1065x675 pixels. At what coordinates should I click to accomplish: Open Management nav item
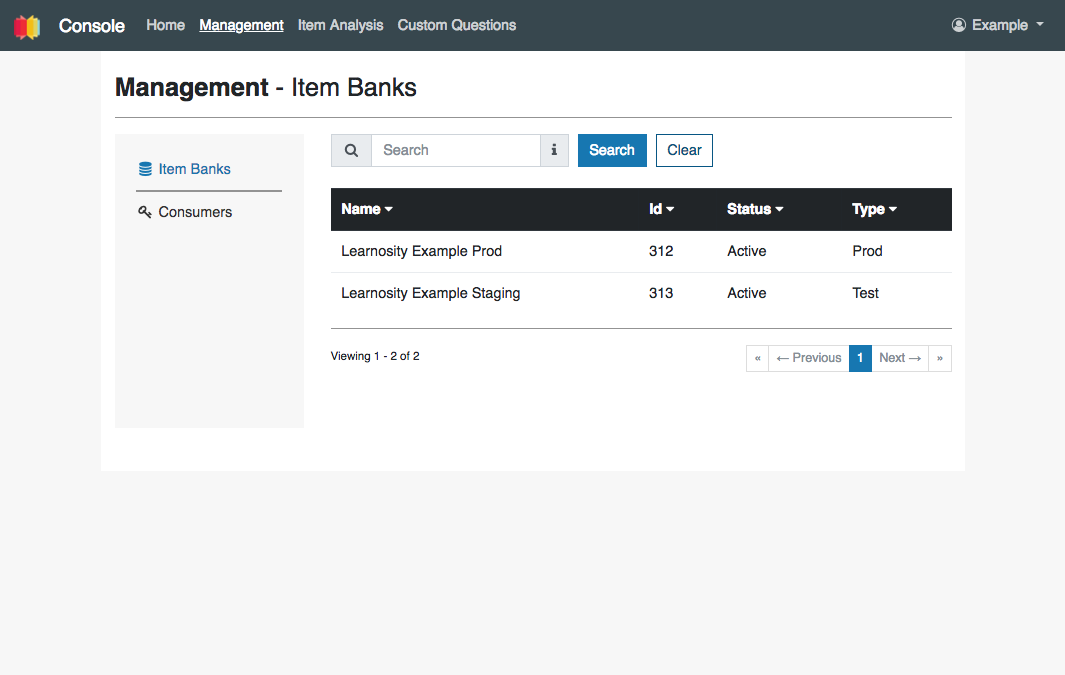coord(241,25)
